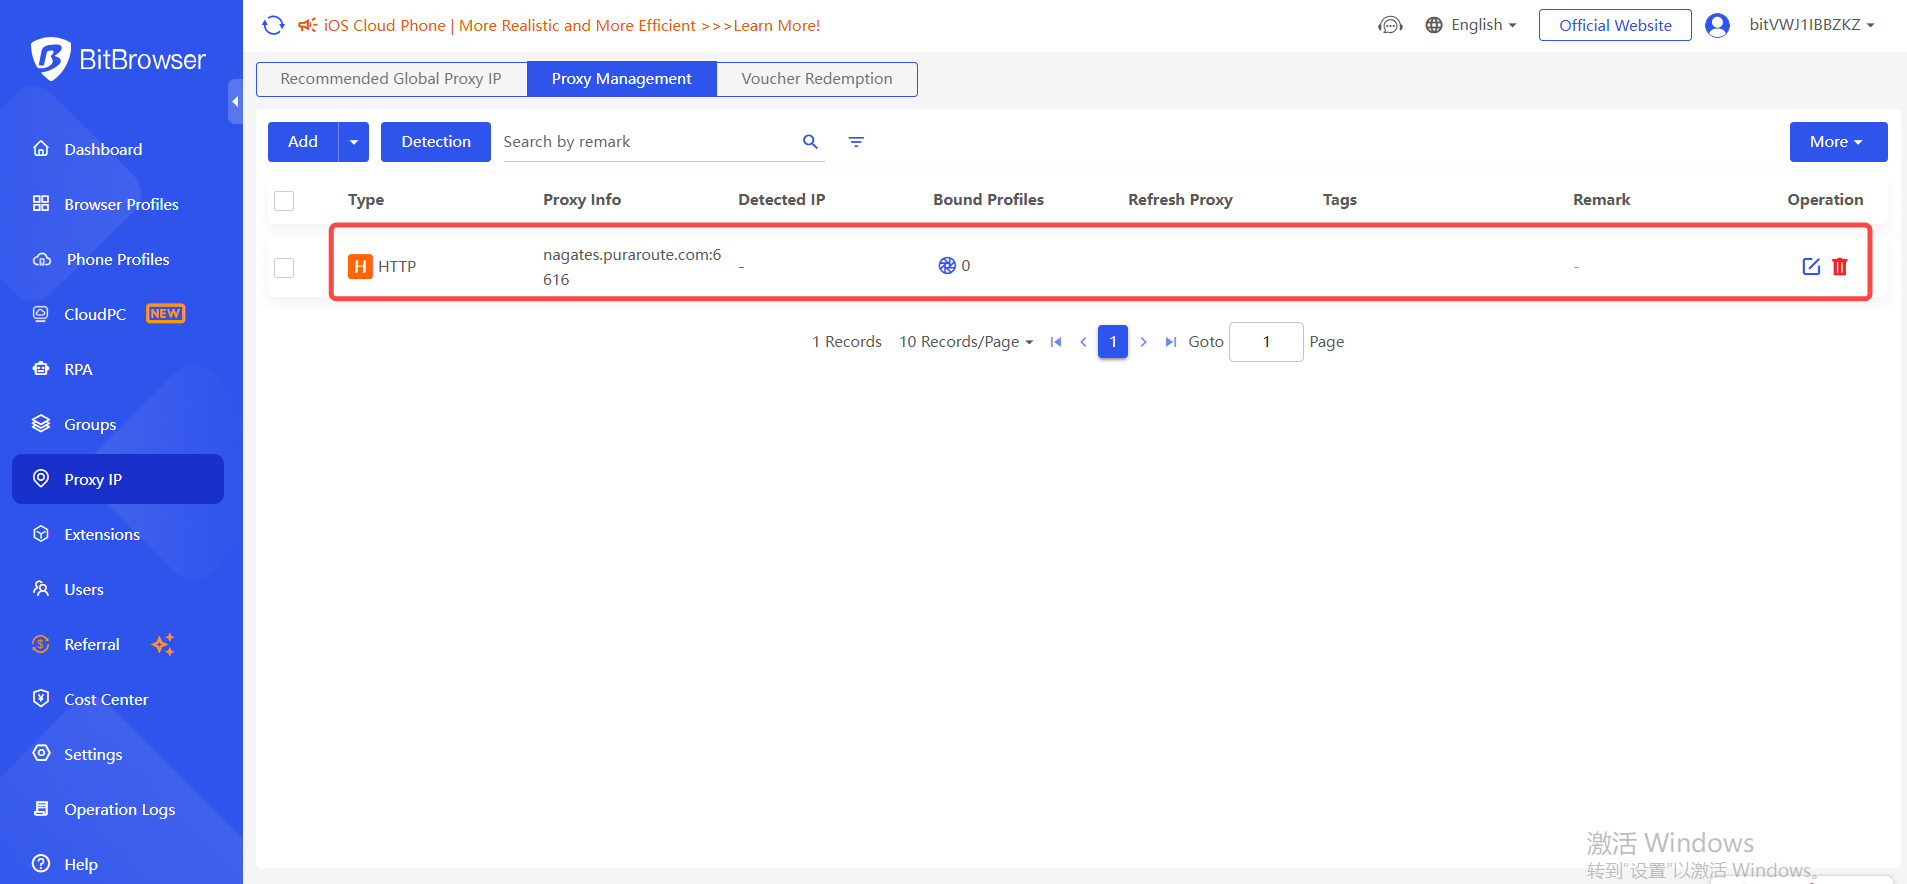Click the Tags column header
Viewport: 1907px width, 884px height.
pos(1340,200)
